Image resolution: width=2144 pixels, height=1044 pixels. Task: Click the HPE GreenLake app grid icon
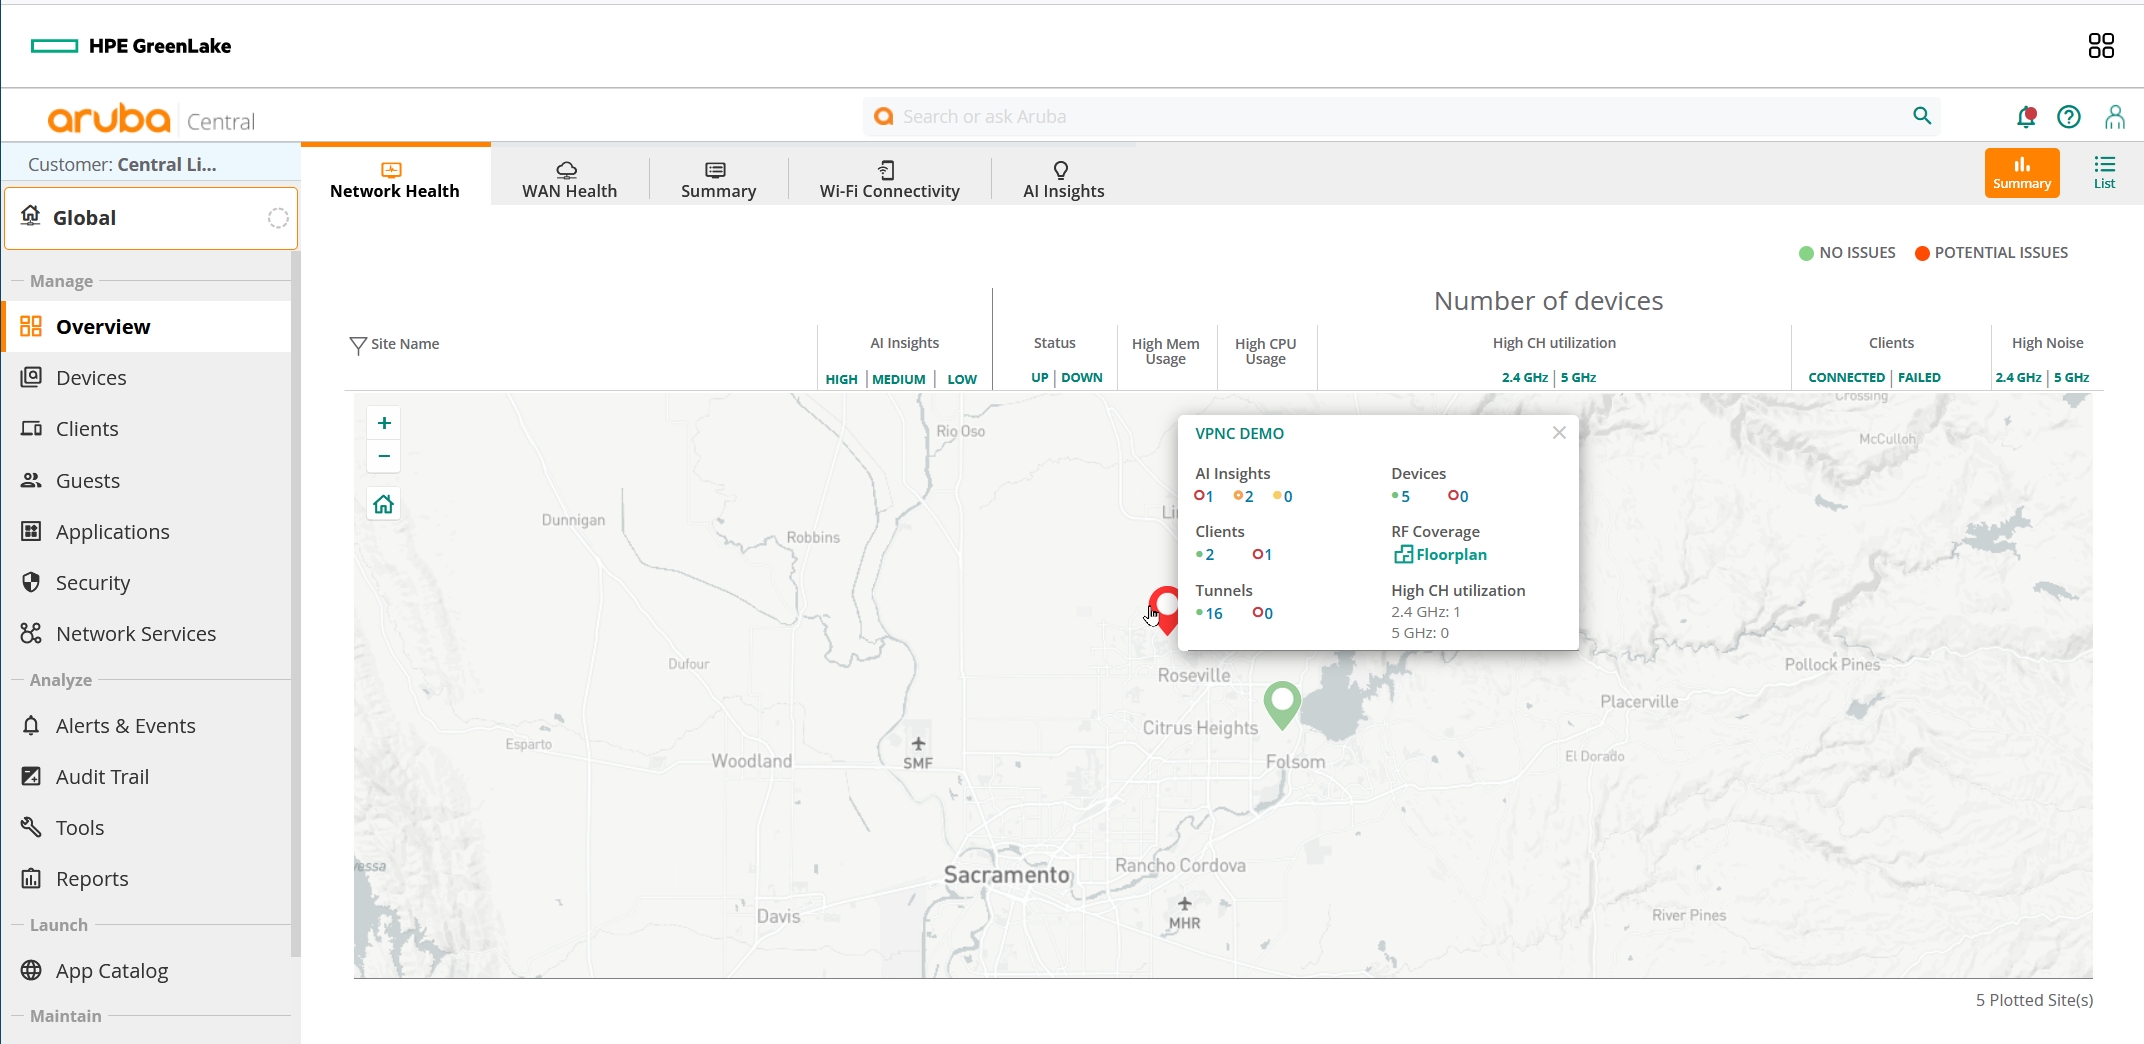coord(2100,45)
